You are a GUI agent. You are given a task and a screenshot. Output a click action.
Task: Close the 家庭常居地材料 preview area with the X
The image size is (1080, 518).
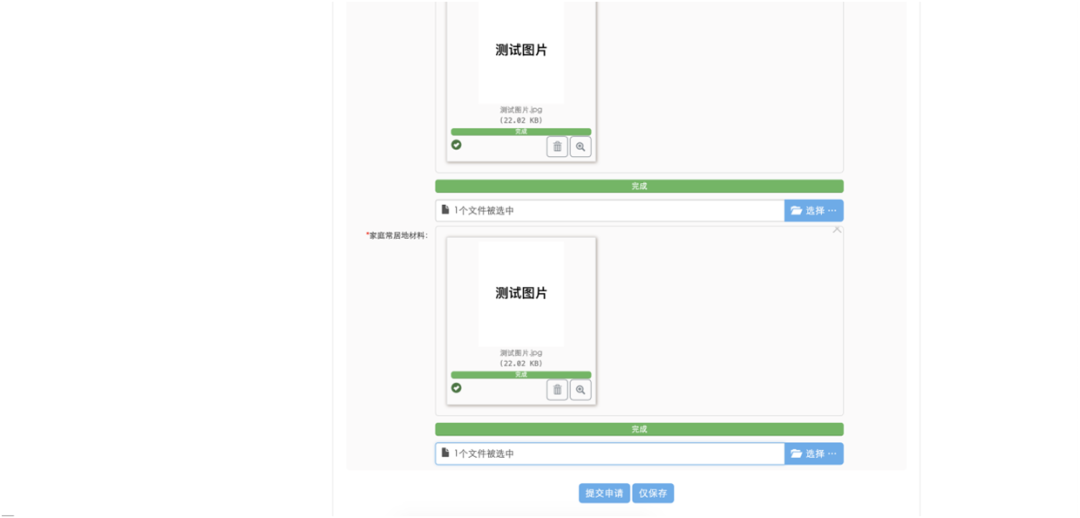click(837, 230)
